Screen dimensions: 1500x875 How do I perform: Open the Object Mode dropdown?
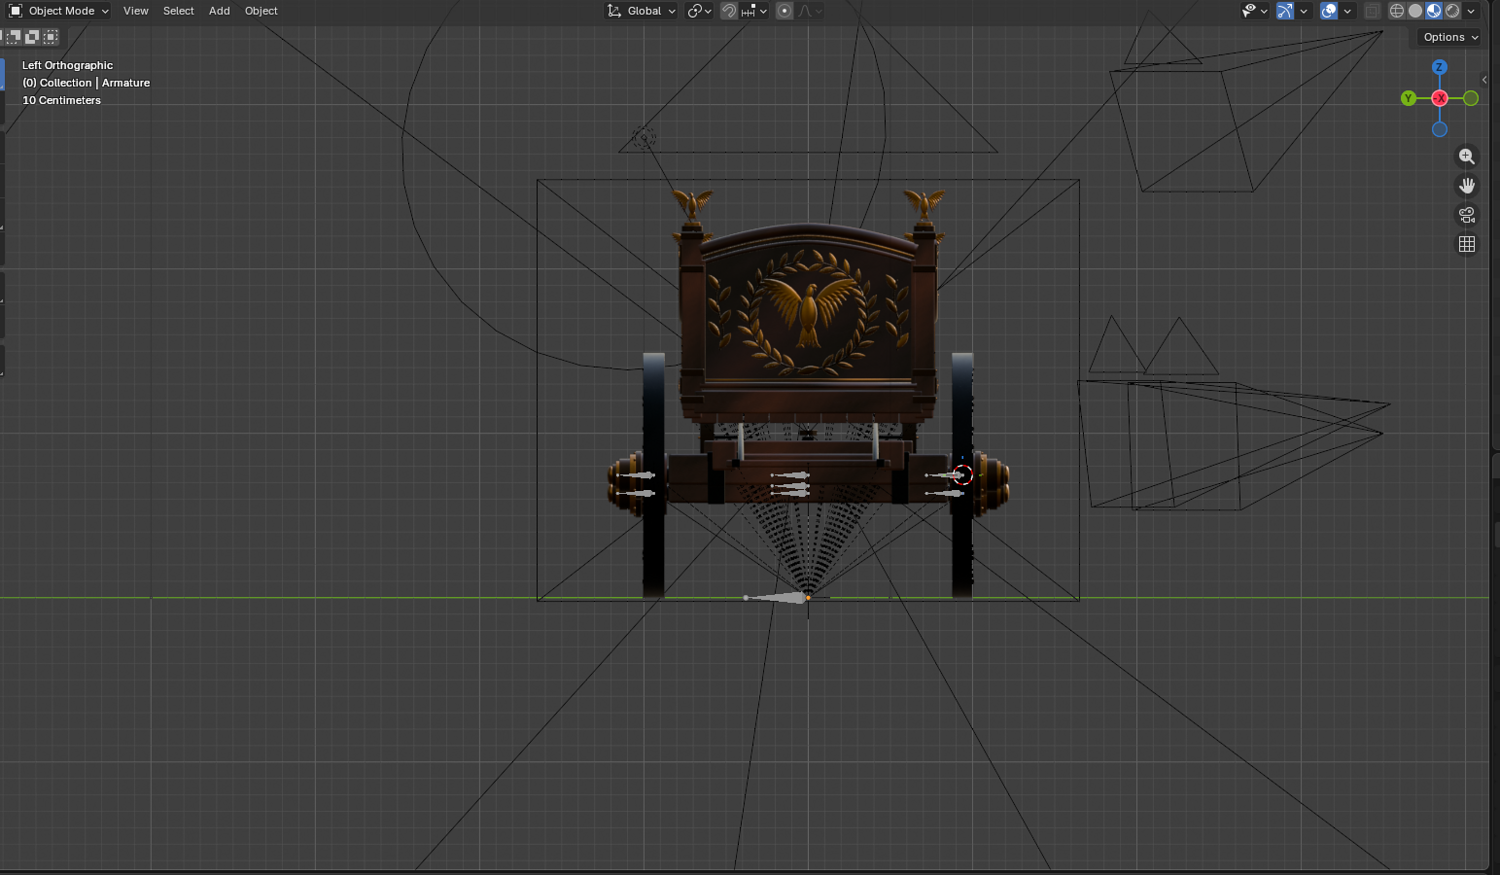click(x=59, y=11)
